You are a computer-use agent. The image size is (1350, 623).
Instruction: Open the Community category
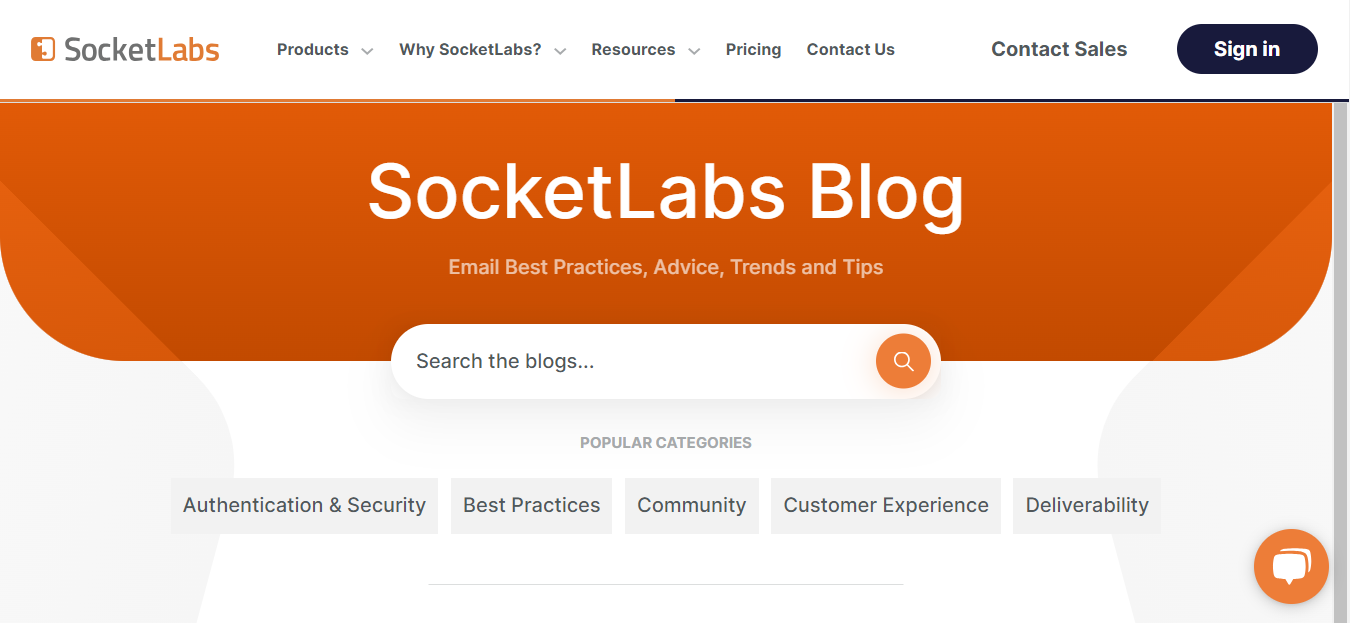pos(691,505)
